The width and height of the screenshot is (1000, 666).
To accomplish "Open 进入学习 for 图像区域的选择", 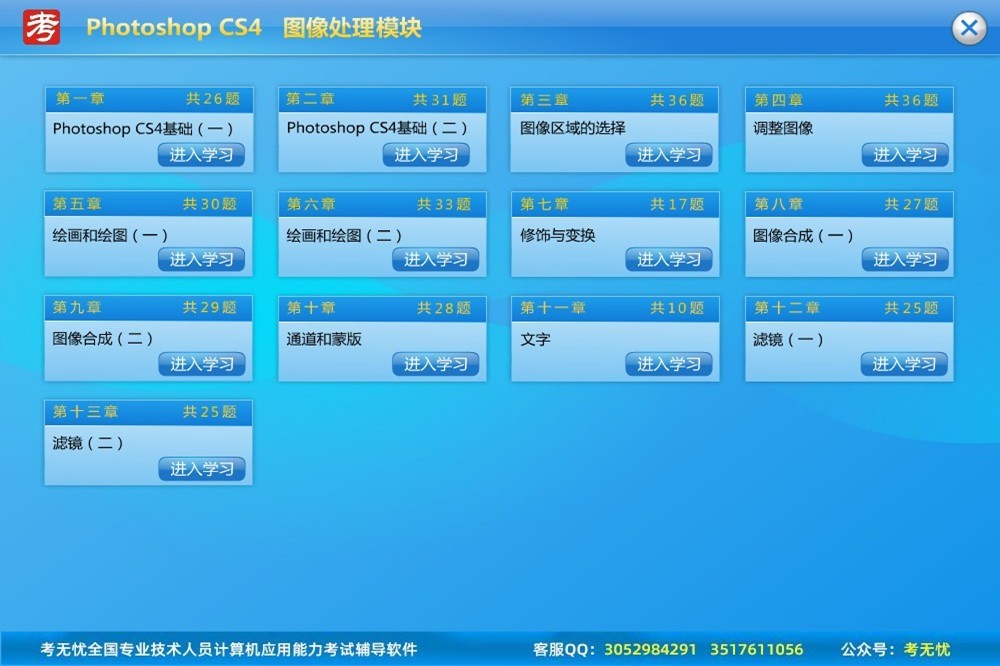I will coord(669,155).
